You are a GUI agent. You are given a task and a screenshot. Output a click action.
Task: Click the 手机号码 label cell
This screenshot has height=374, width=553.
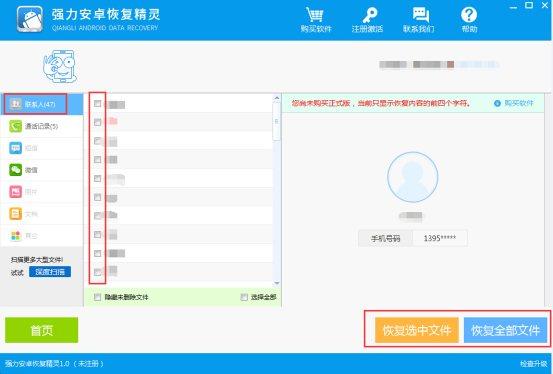point(385,238)
